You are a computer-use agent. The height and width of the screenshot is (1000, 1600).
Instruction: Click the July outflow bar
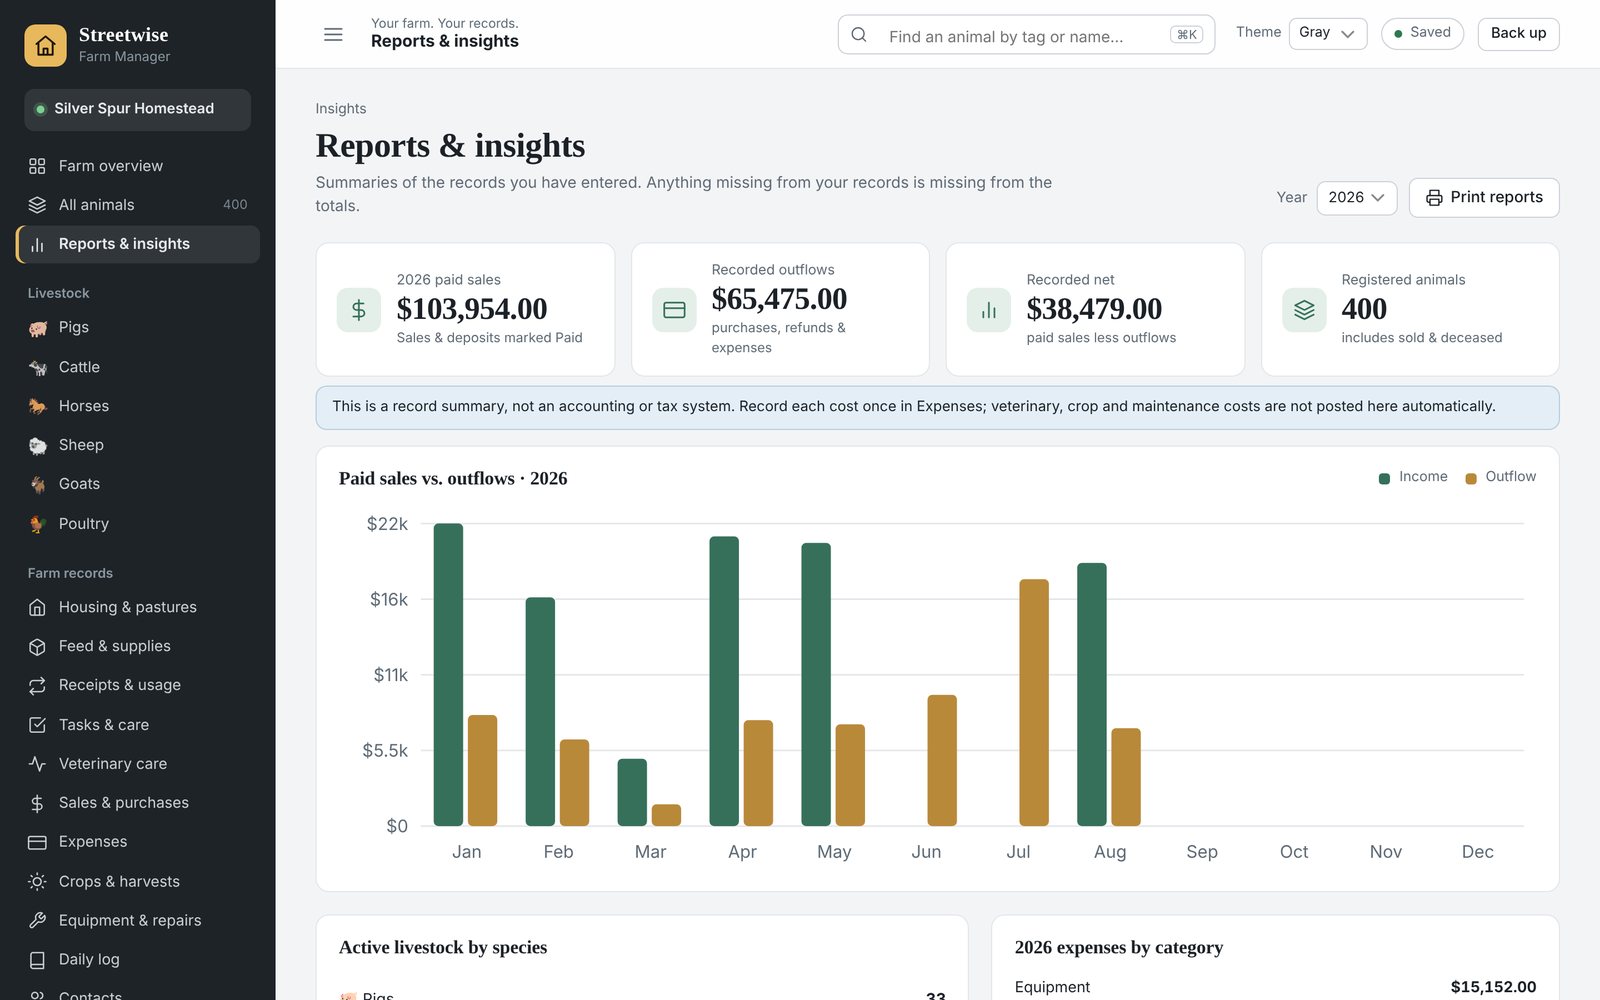tap(1034, 702)
